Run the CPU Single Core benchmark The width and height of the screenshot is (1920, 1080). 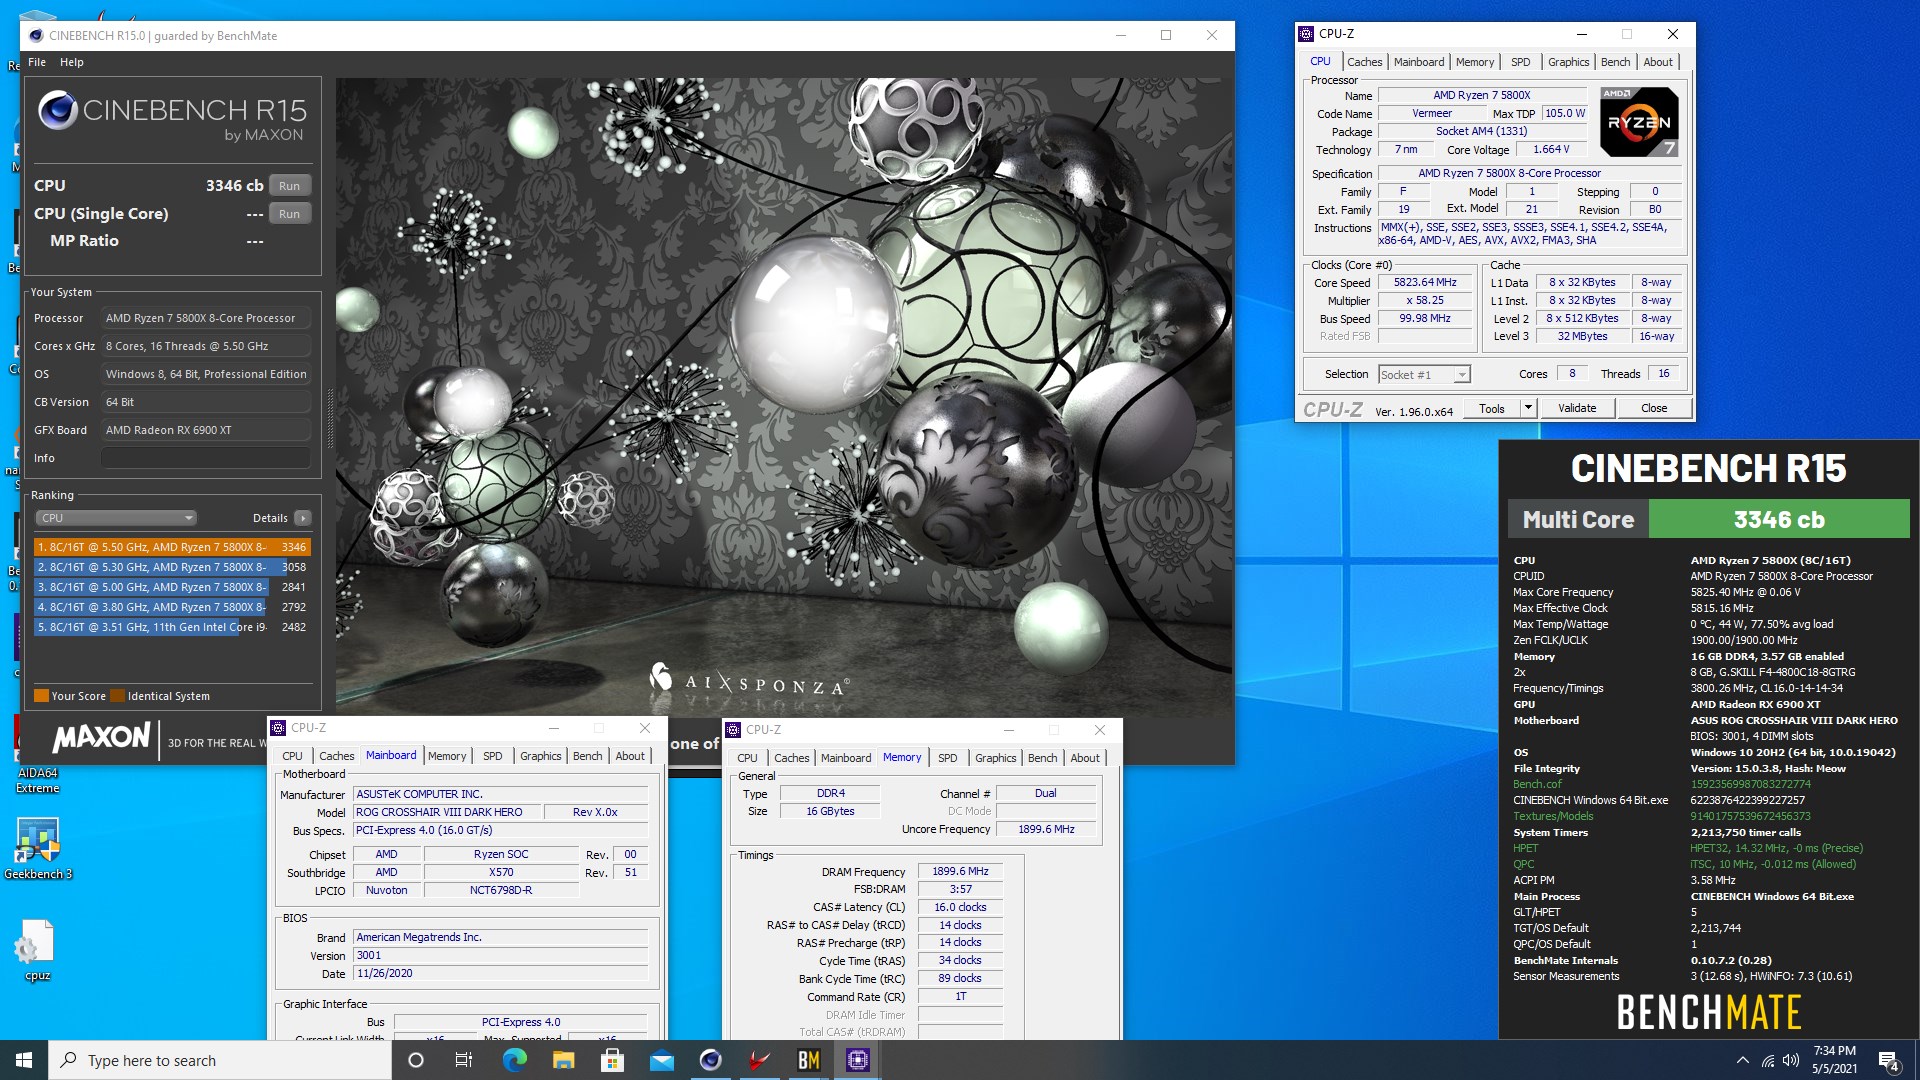click(x=289, y=214)
